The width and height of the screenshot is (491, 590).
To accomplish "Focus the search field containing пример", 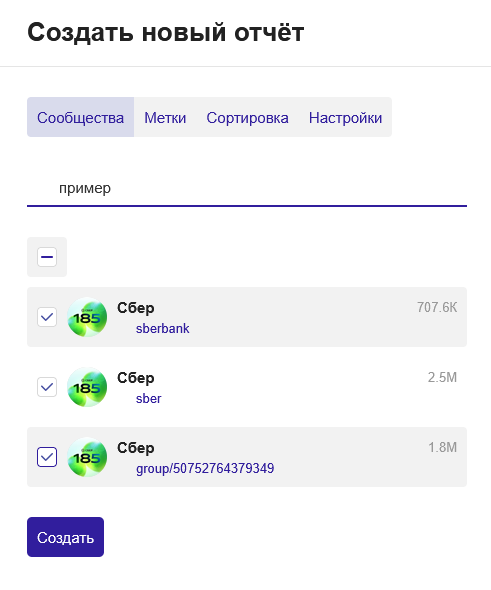I will point(247,188).
